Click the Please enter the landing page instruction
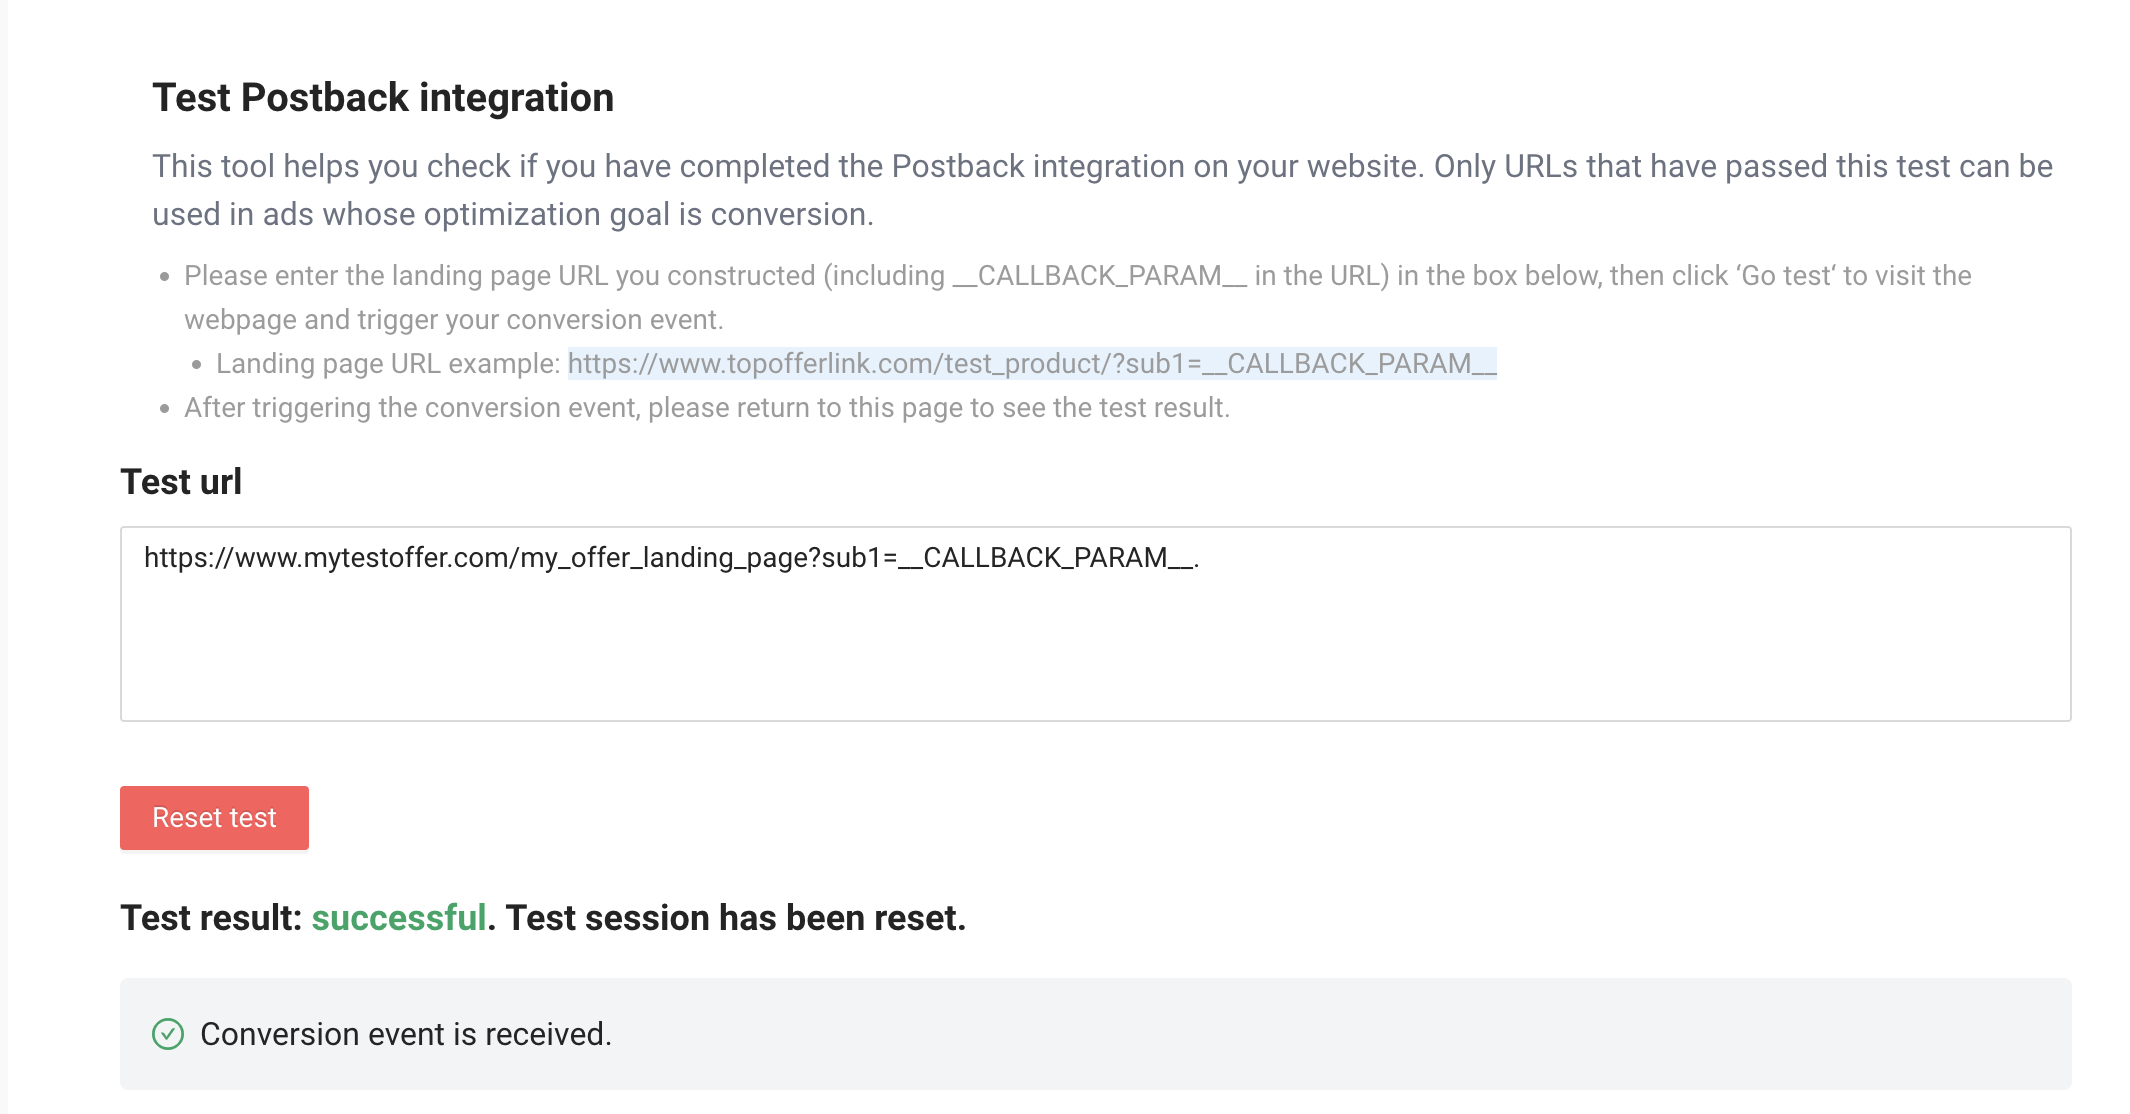The height and width of the screenshot is (1114, 2130). pos(1077,297)
